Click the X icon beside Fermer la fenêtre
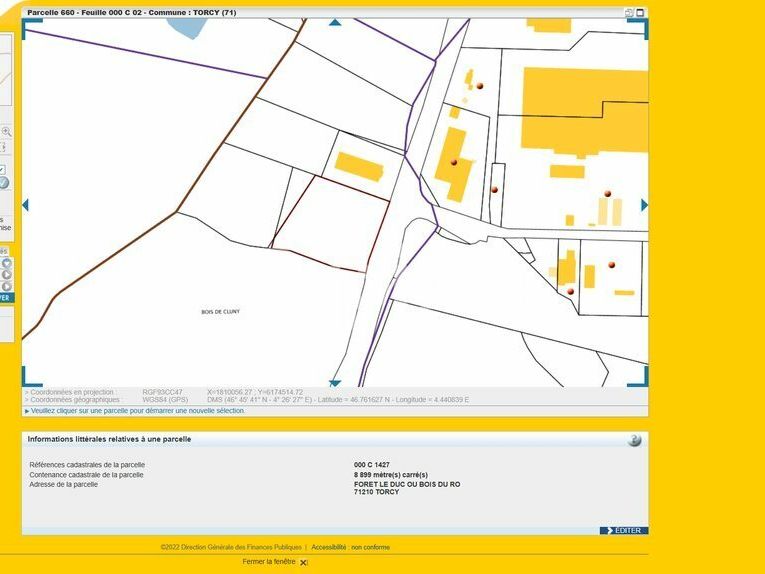Image resolution: width=765 pixels, height=574 pixels. pos(303,563)
